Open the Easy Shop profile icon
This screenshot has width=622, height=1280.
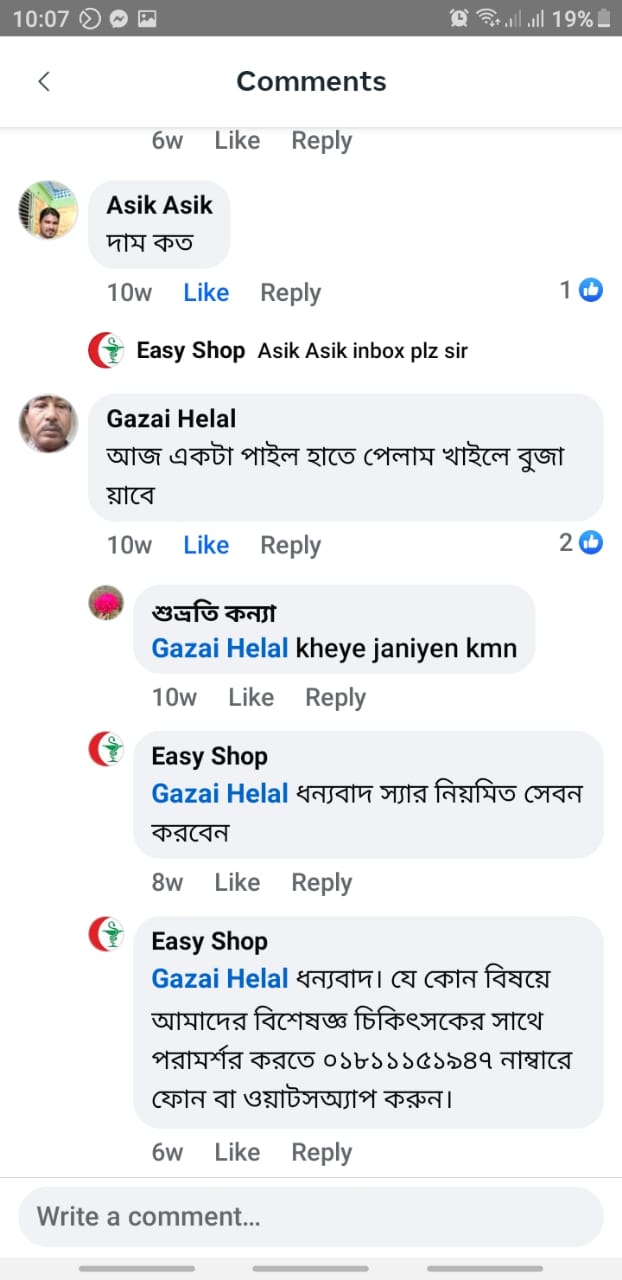(x=107, y=351)
